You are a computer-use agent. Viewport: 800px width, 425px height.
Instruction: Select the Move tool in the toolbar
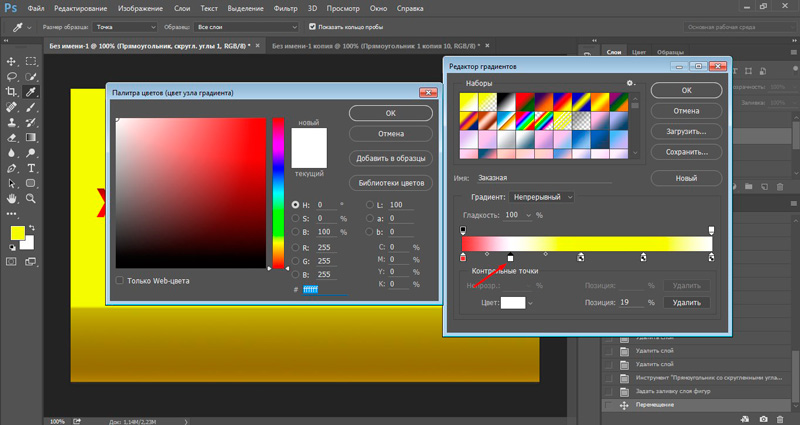click(x=11, y=59)
